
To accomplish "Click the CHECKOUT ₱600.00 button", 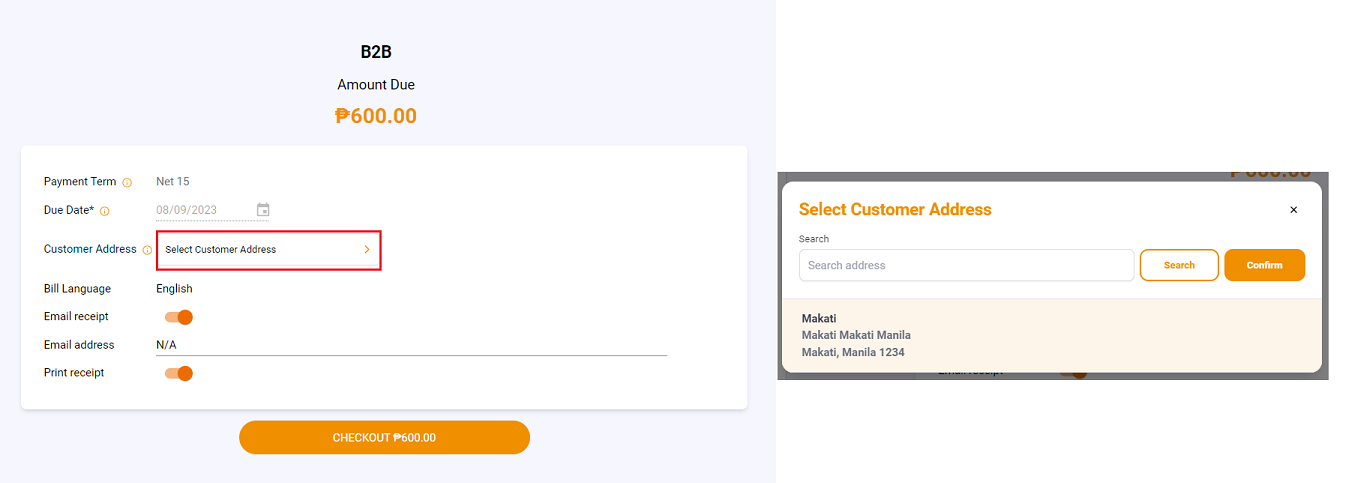I will coord(384,437).
